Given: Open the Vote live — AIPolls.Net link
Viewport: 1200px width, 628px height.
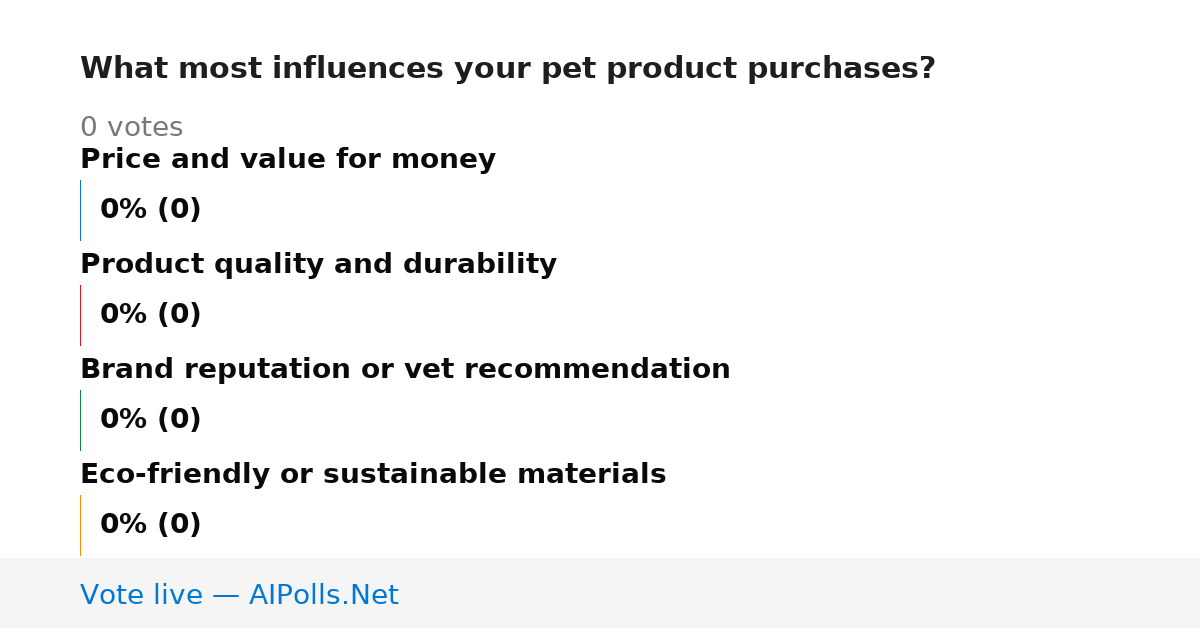Looking at the screenshot, I should click(x=239, y=595).
